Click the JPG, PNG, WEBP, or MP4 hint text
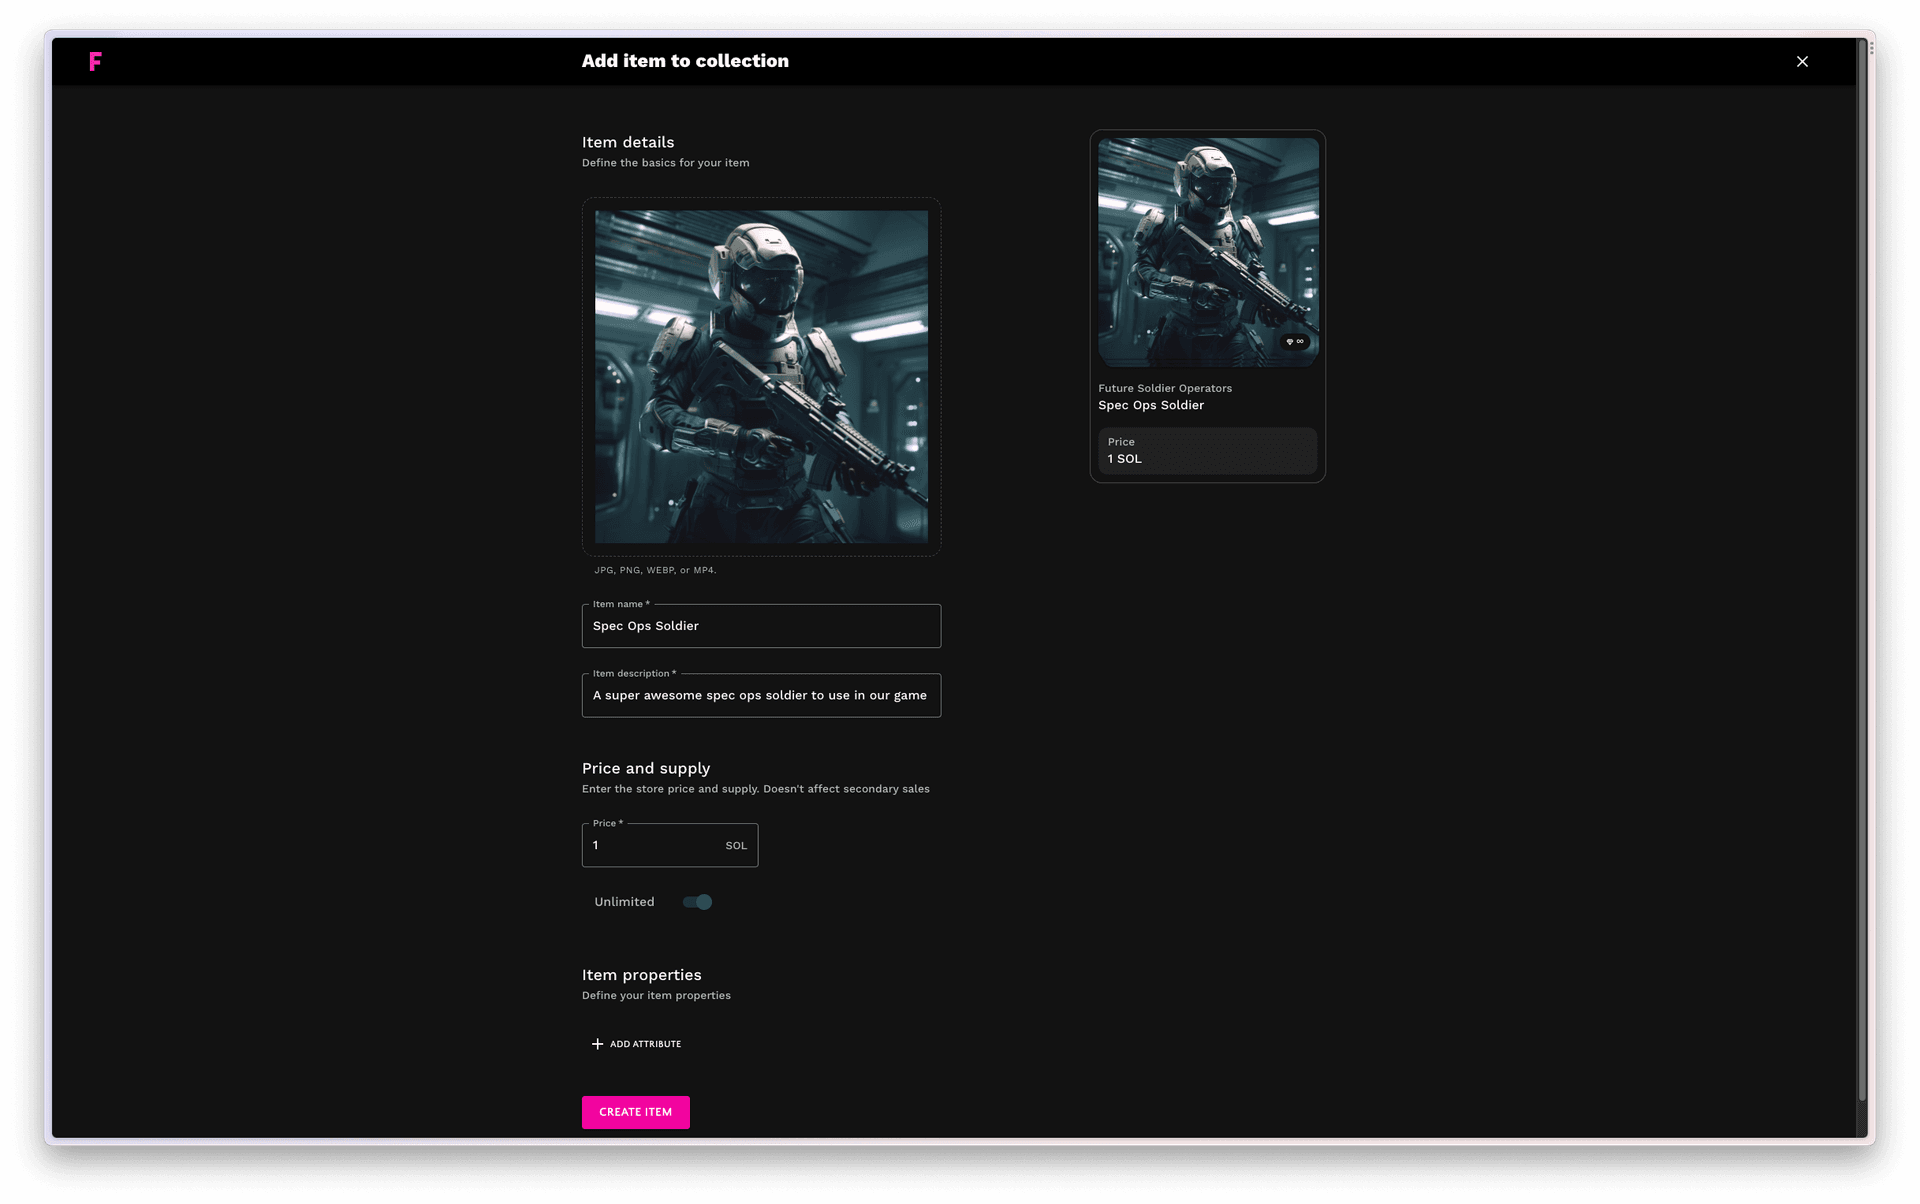Image resolution: width=1920 pixels, height=1204 pixels. 655,570
